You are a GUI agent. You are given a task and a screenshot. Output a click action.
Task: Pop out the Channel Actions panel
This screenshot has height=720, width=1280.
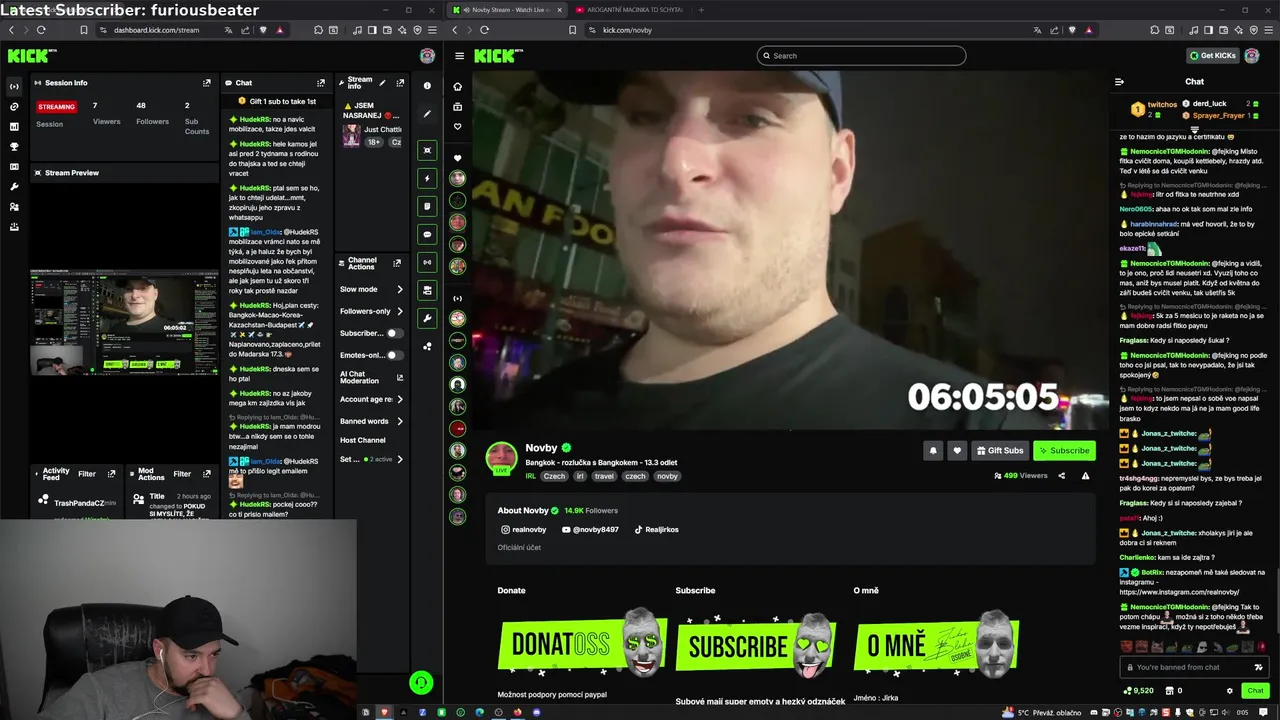pyautogui.click(x=397, y=263)
